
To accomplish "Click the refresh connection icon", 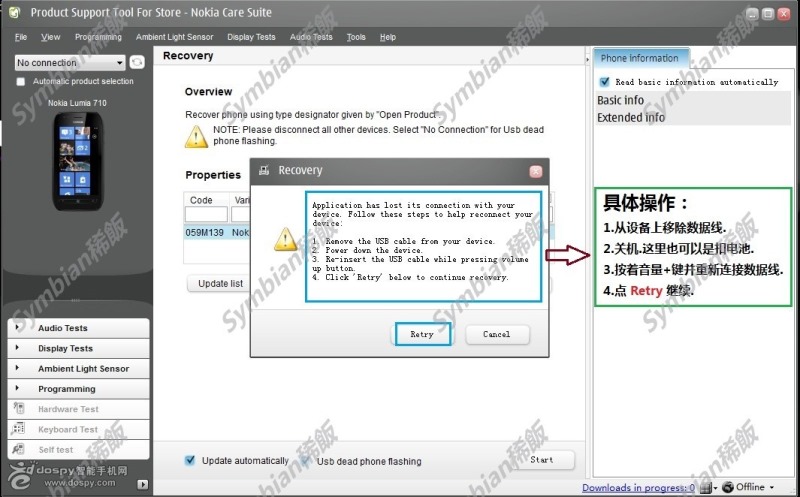I will coord(137,62).
